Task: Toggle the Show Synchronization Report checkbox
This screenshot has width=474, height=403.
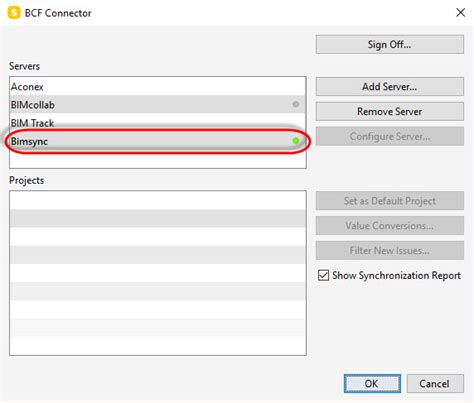Action: point(323,275)
